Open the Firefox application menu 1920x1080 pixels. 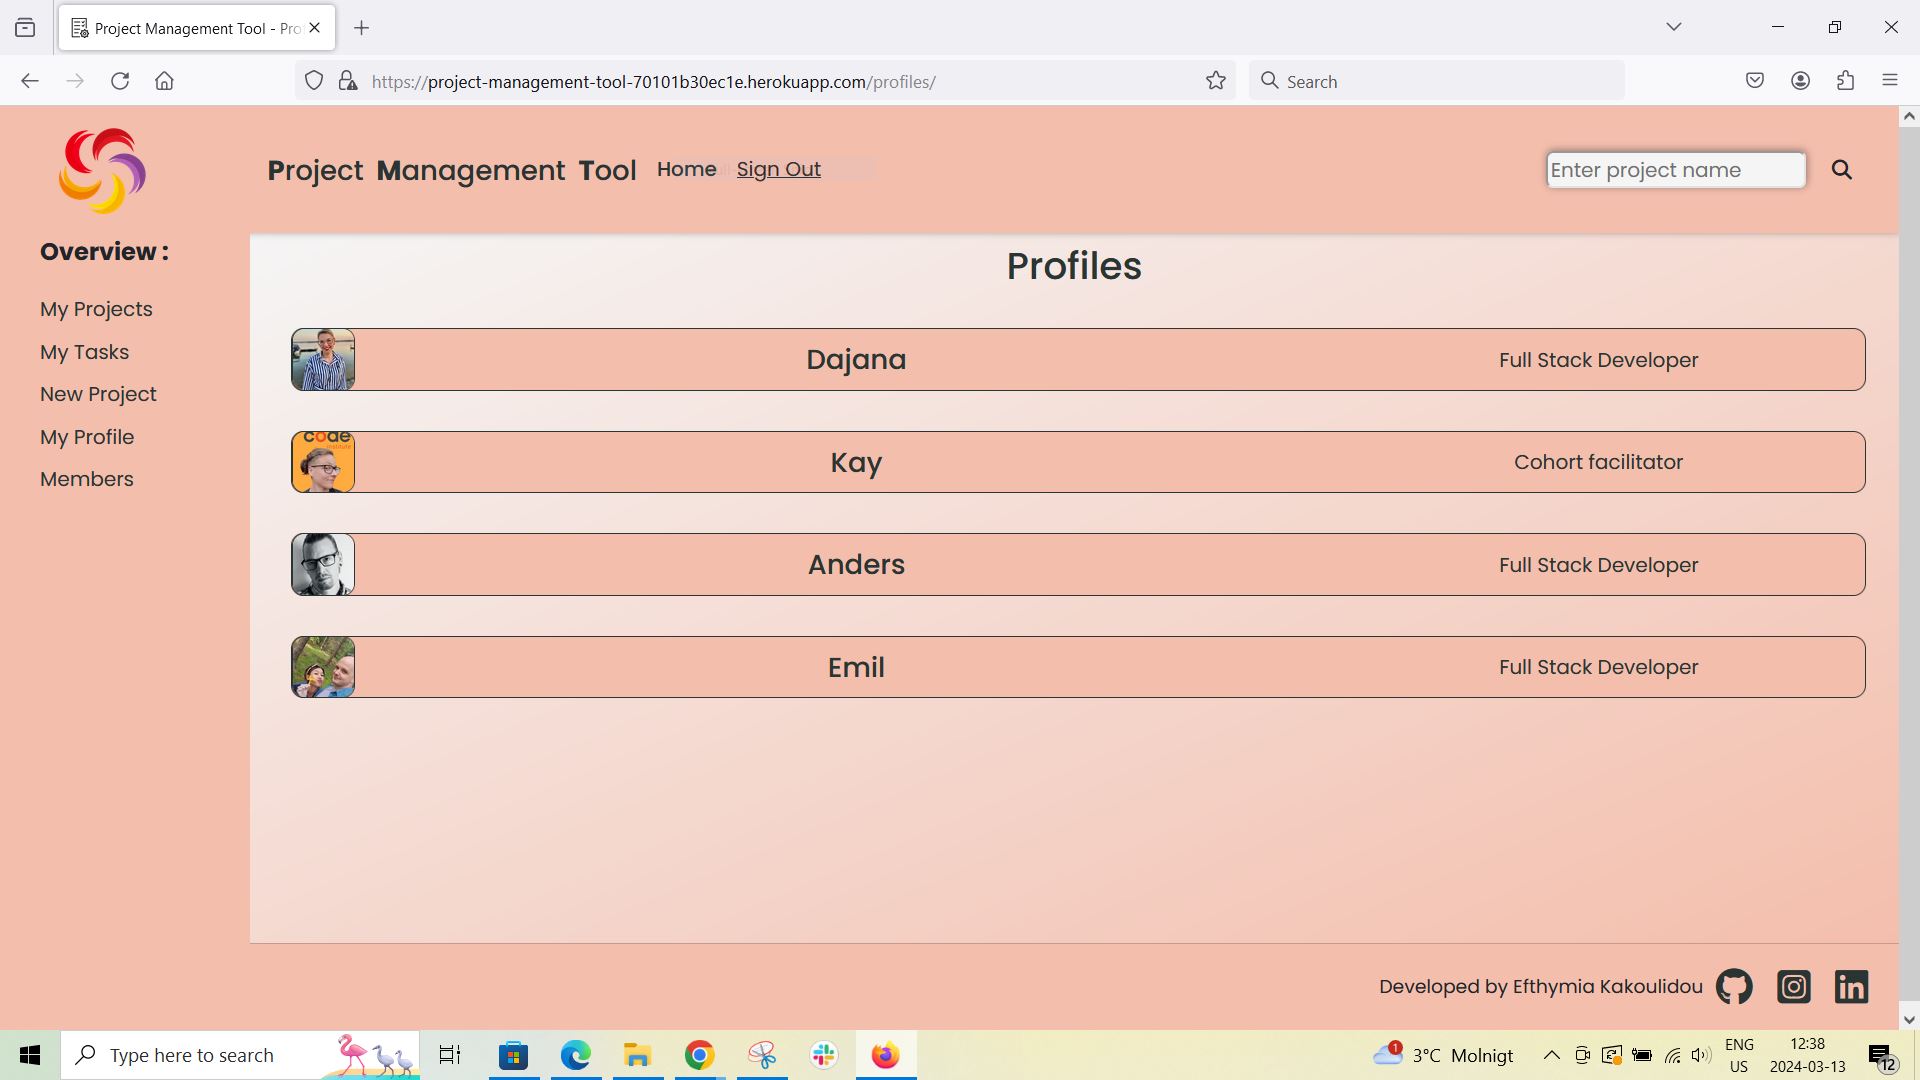[x=1890, y=80]
